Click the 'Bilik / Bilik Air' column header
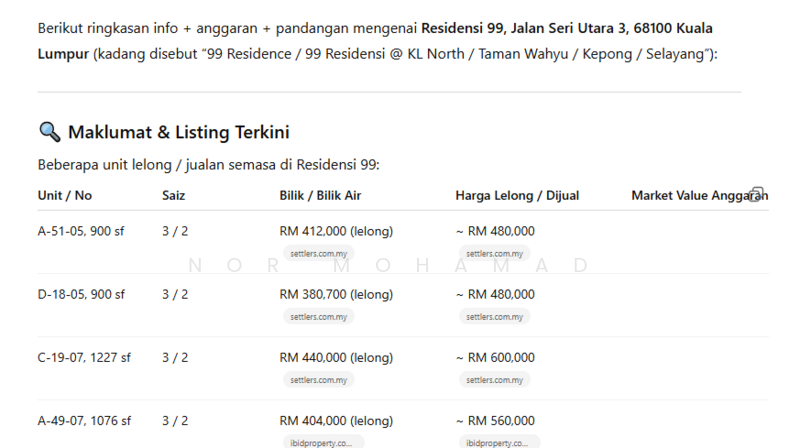This screenshot has width=800, height=448. [319, 196]
